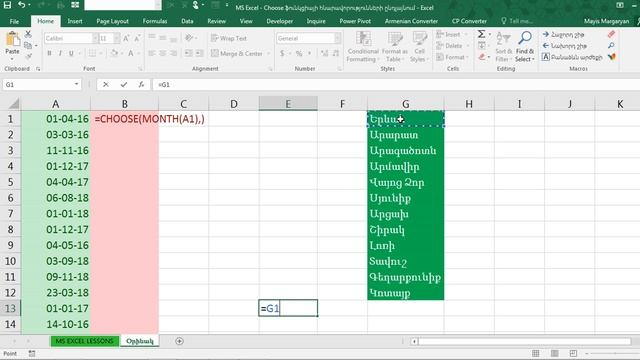Open Find & Select magnifier
Screen dimensions: 640x360
(524, 47)
